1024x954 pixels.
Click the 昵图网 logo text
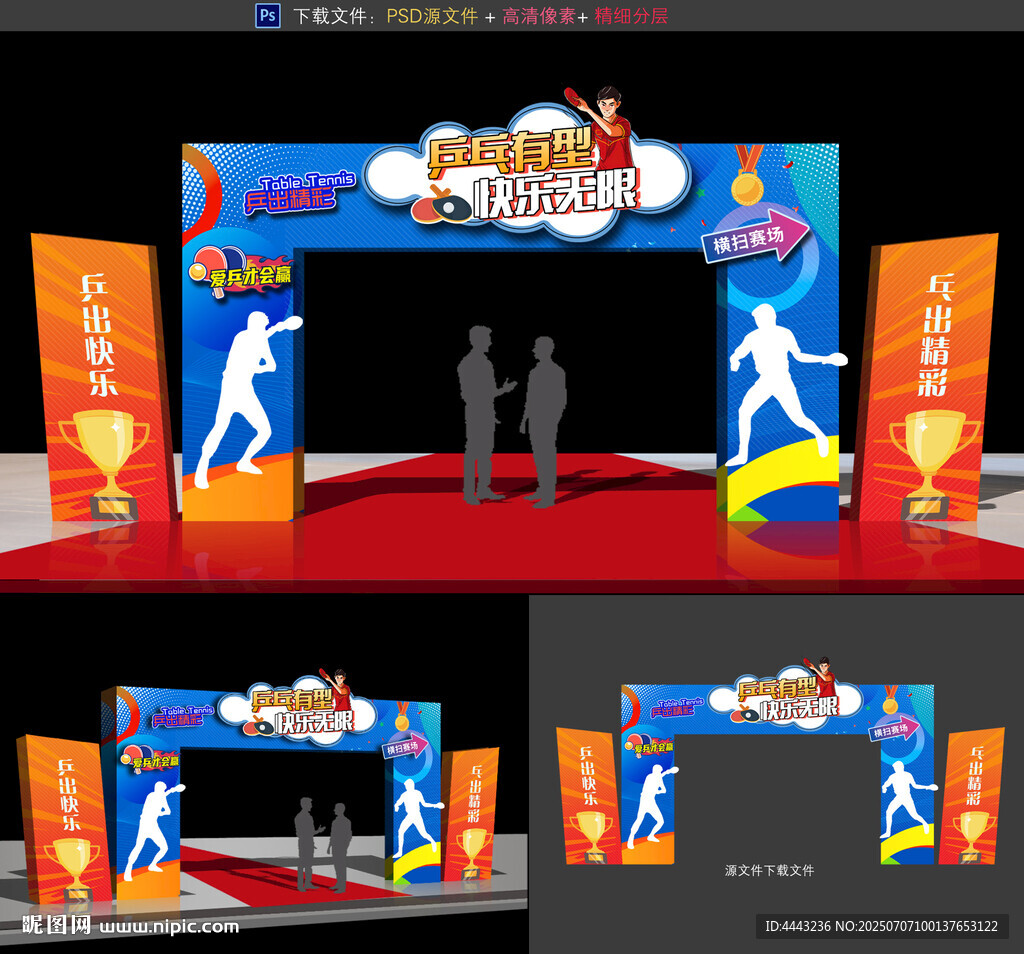coord(58,925)
